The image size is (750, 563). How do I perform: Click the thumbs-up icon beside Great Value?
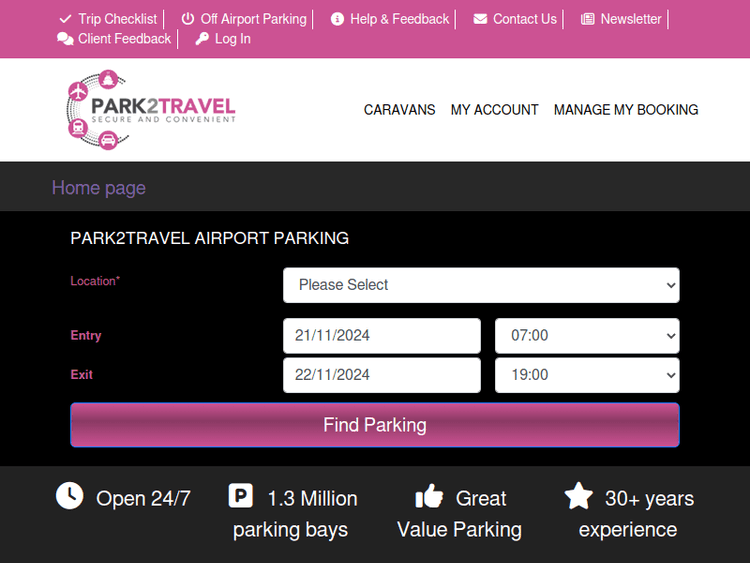click(429, 496)
